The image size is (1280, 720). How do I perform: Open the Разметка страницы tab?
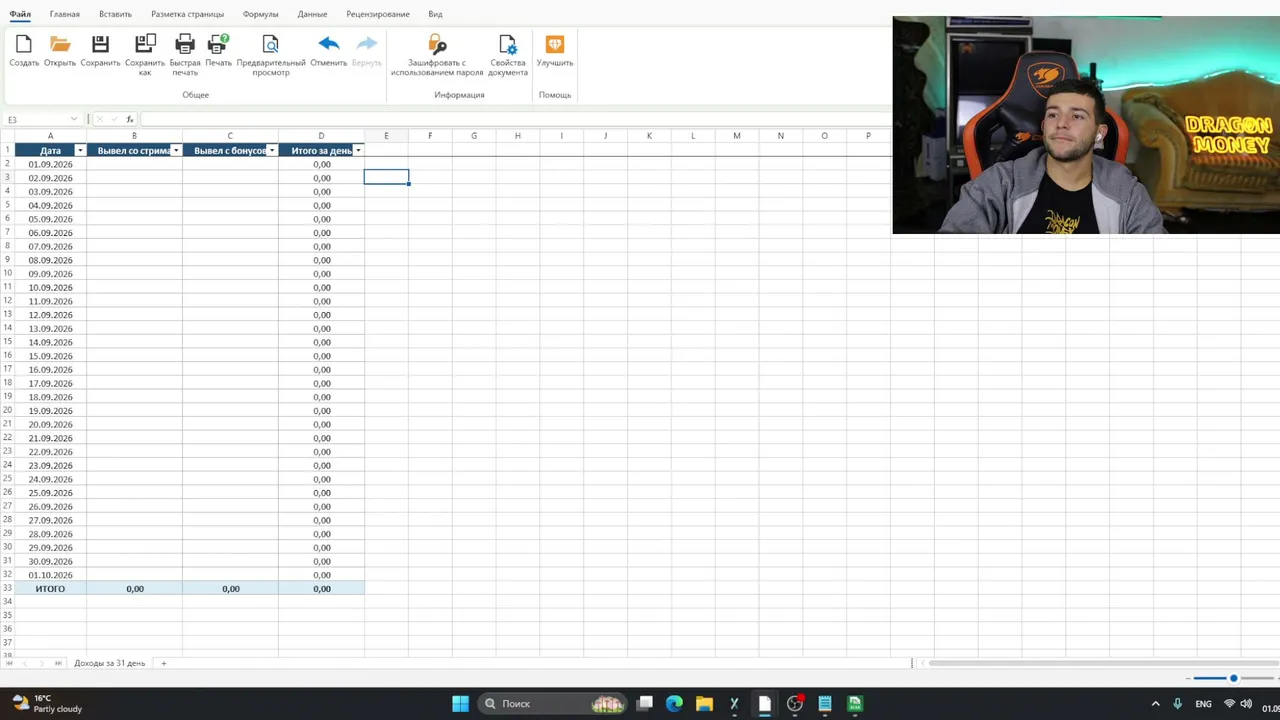(x=188, y=14)
